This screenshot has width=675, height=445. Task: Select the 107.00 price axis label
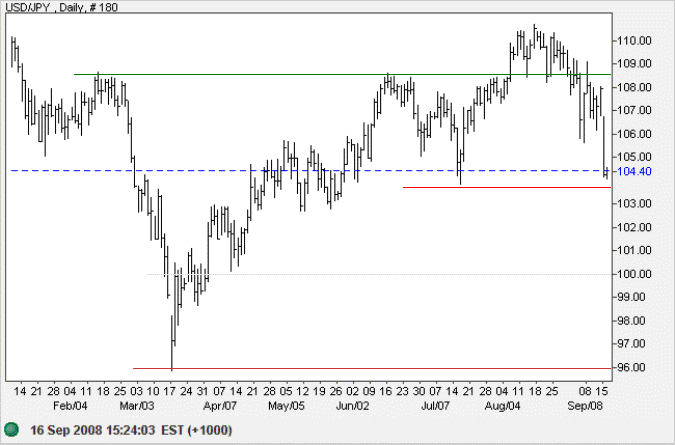(634, 111)
